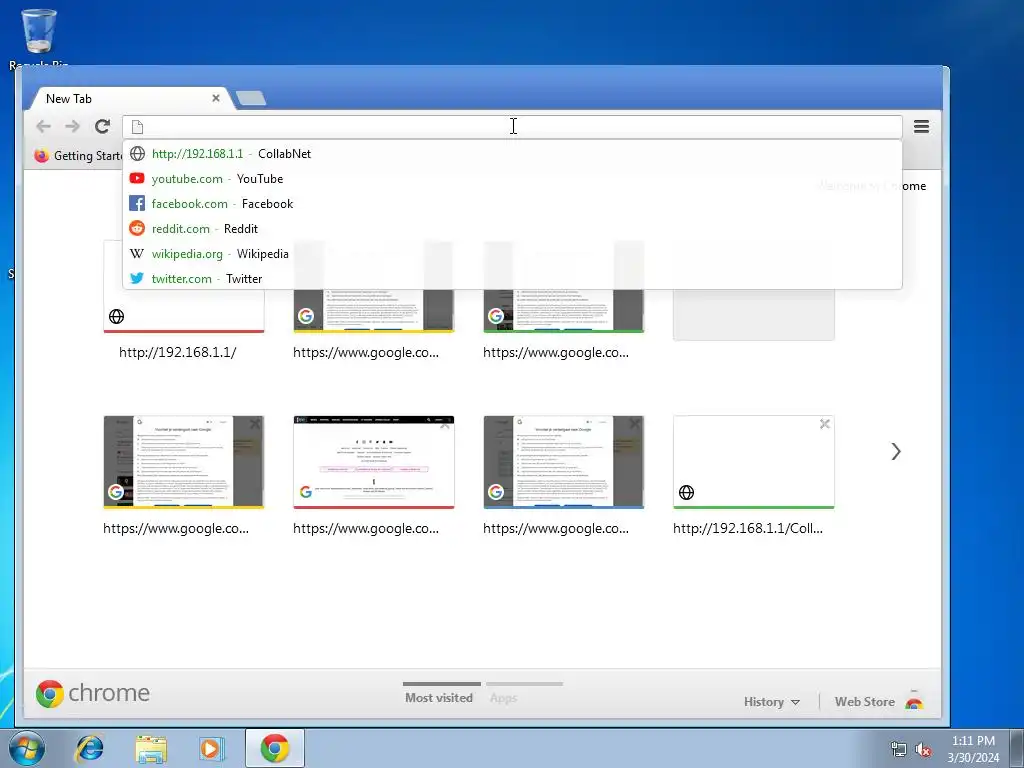Click the muted volume tray icon
This screenshot has height=768, width=1024.
[x=923, y=750]
